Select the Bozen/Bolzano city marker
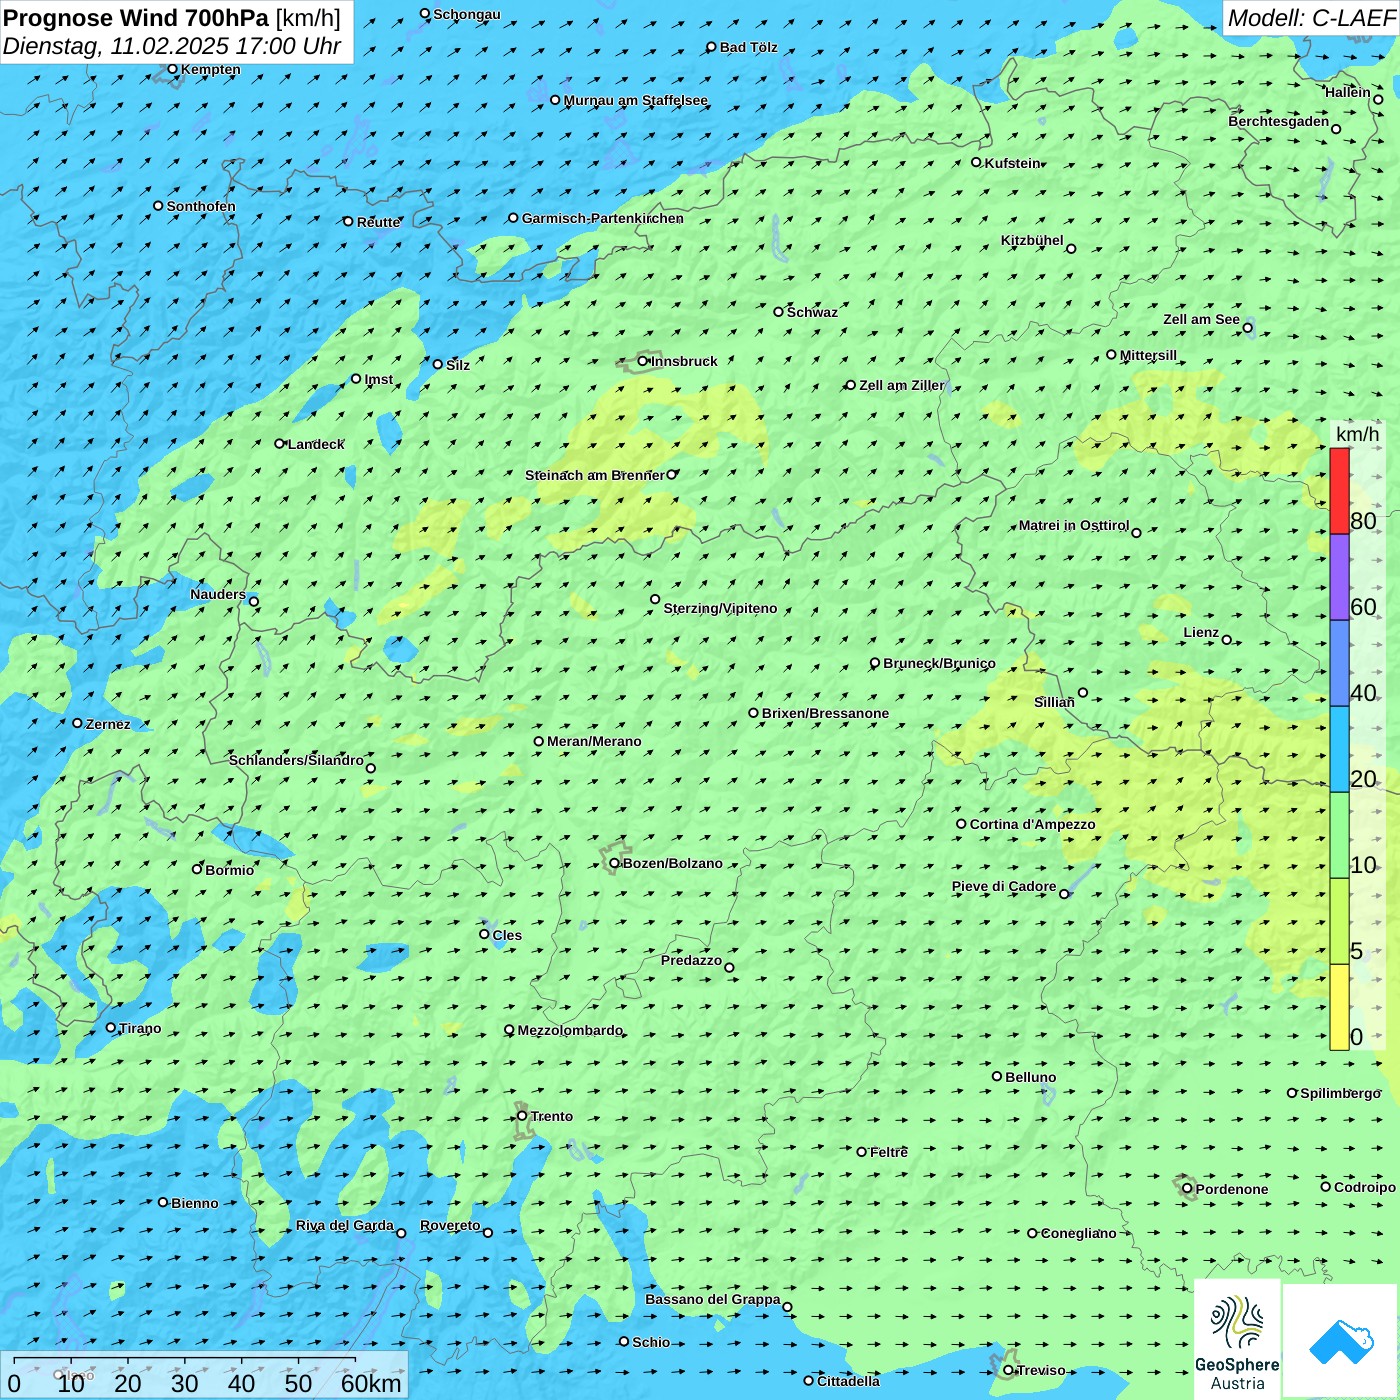 614,863
